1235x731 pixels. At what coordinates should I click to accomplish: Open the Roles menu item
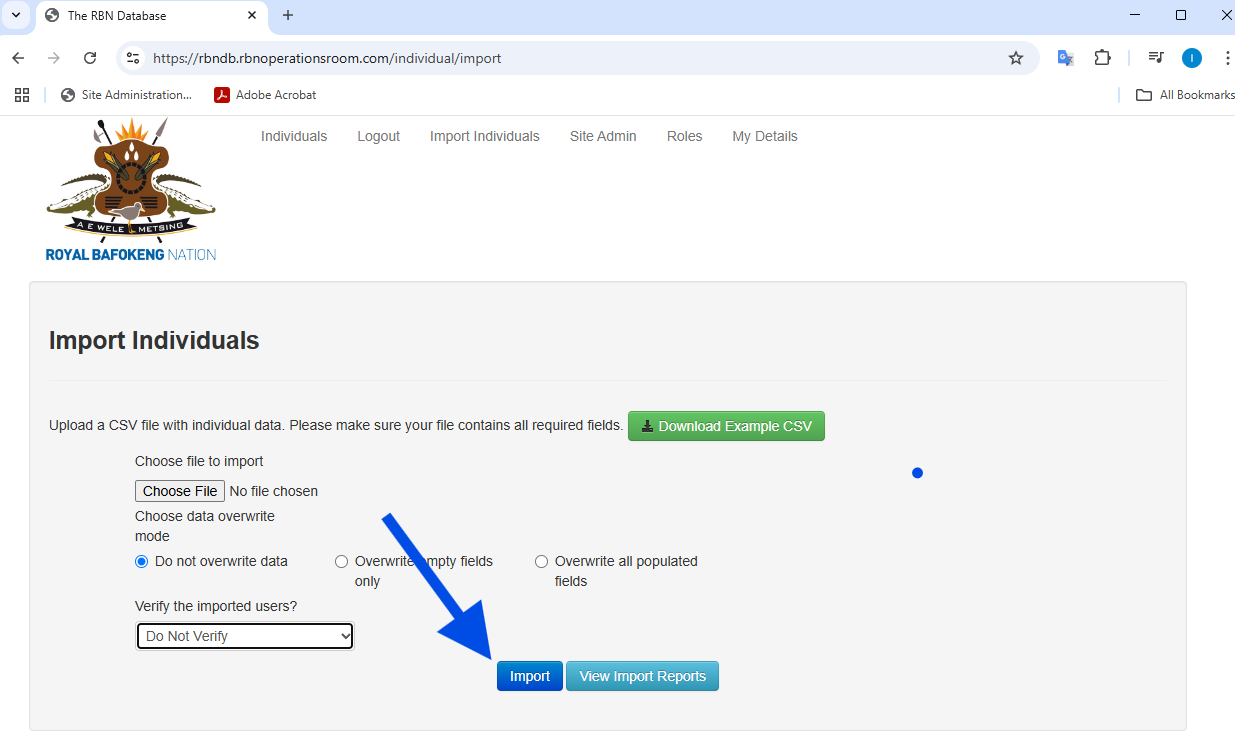coord(684,136)
